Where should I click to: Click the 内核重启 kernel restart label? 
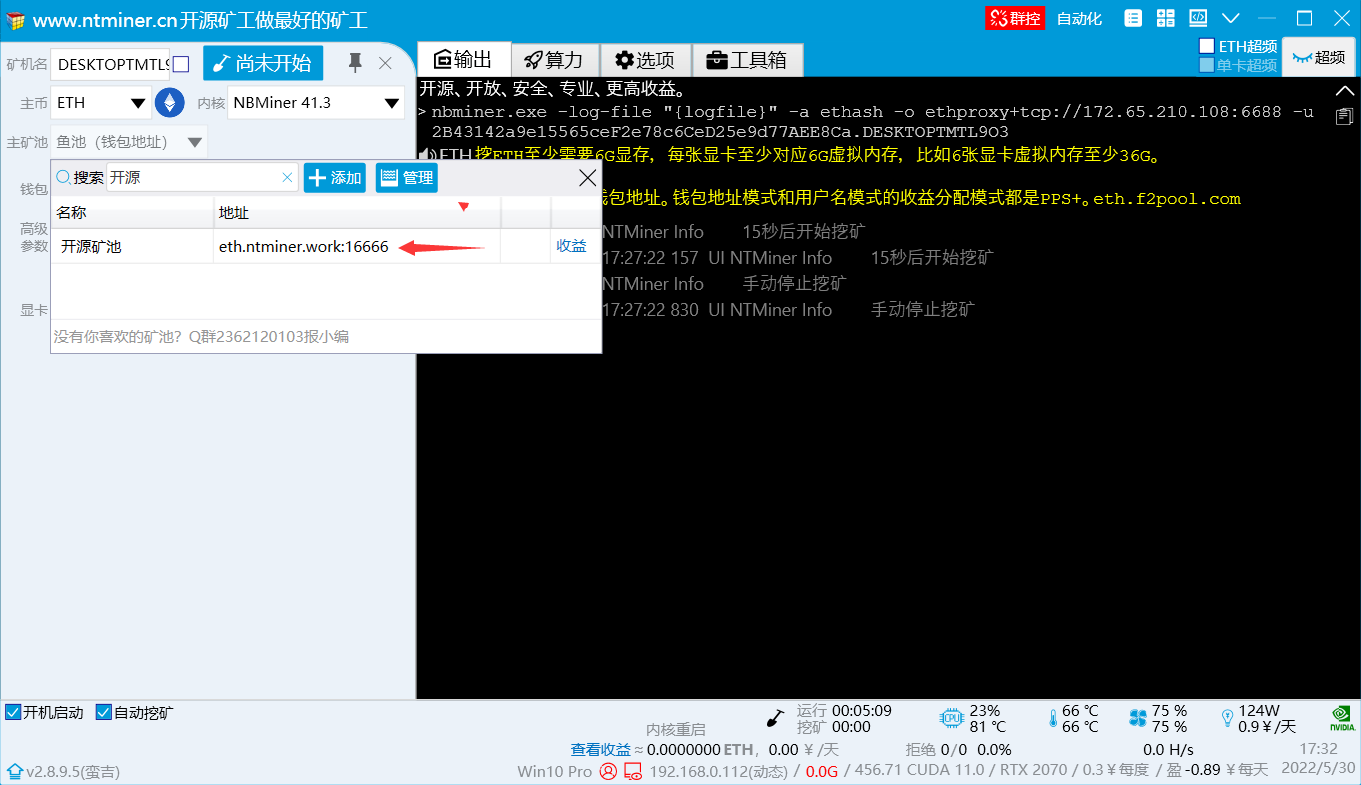676,730
